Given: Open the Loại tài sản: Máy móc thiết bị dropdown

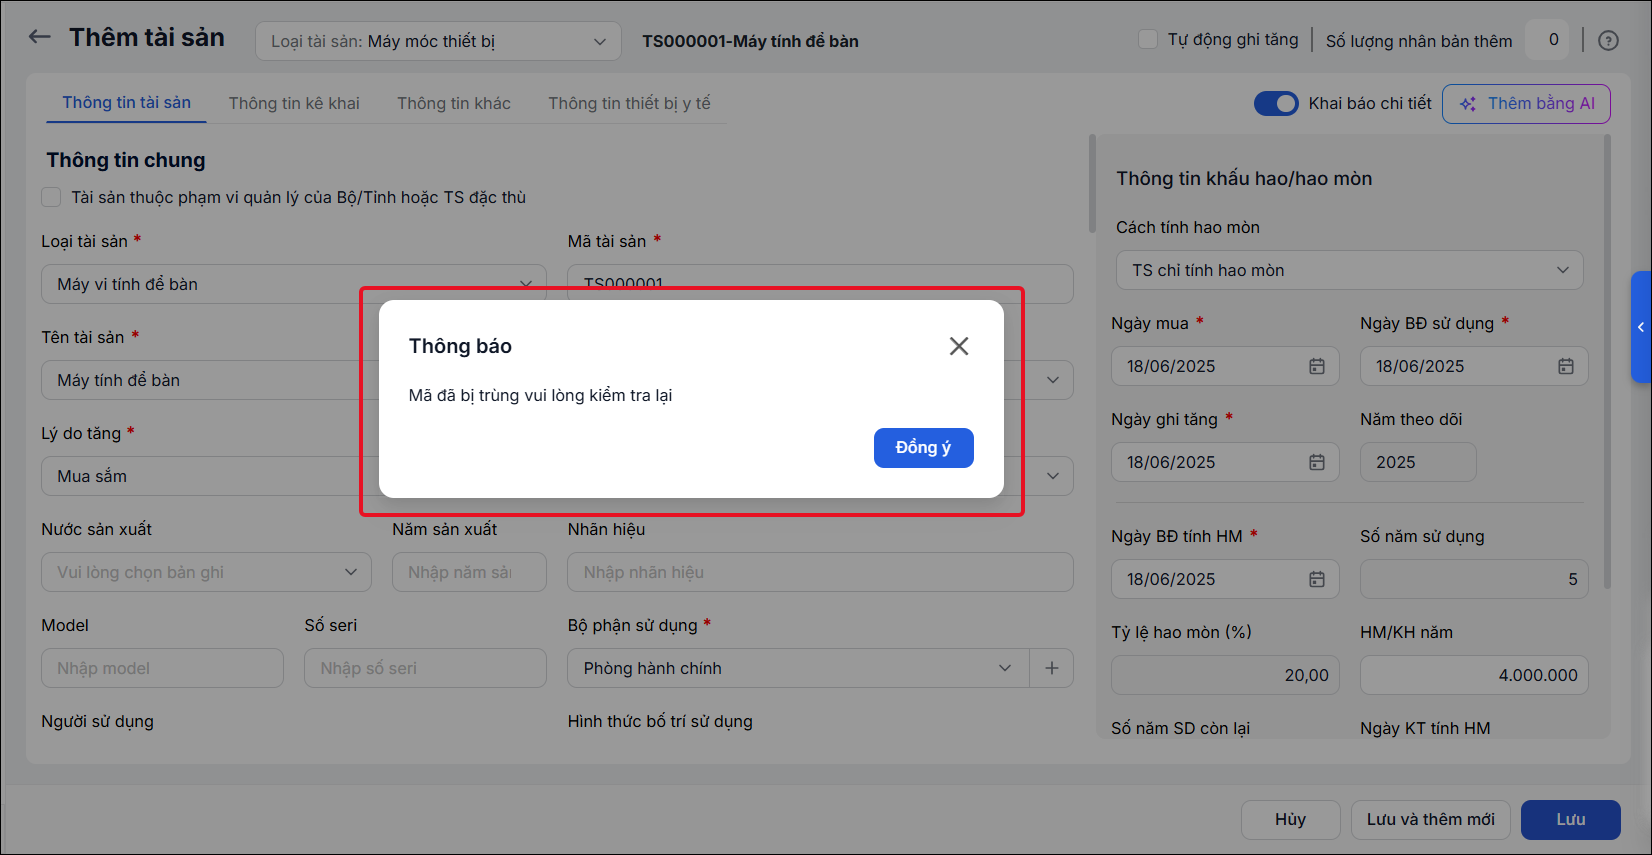Looking at the screenshot, I should point(438,41).
